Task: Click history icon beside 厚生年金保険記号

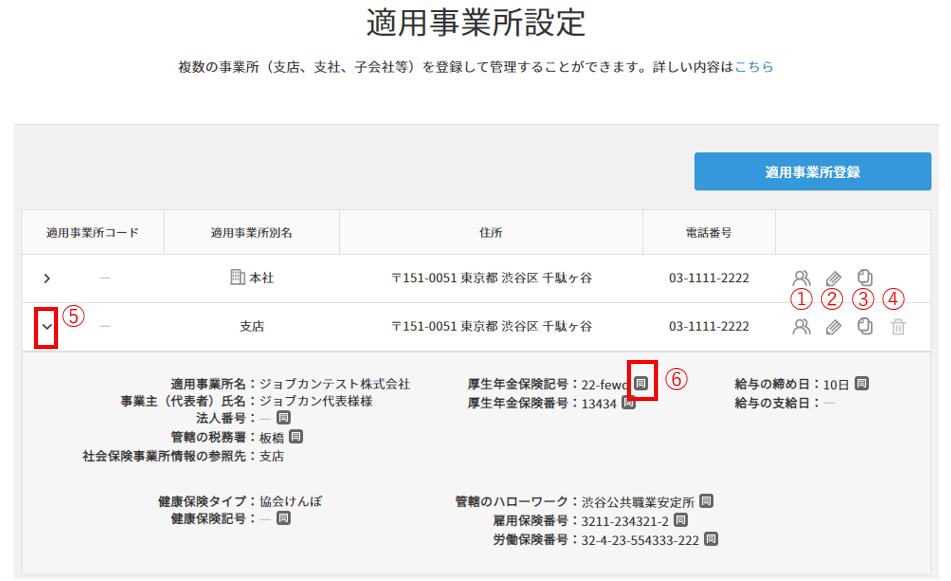Action: pyautogui.click(x=641, y=383)
